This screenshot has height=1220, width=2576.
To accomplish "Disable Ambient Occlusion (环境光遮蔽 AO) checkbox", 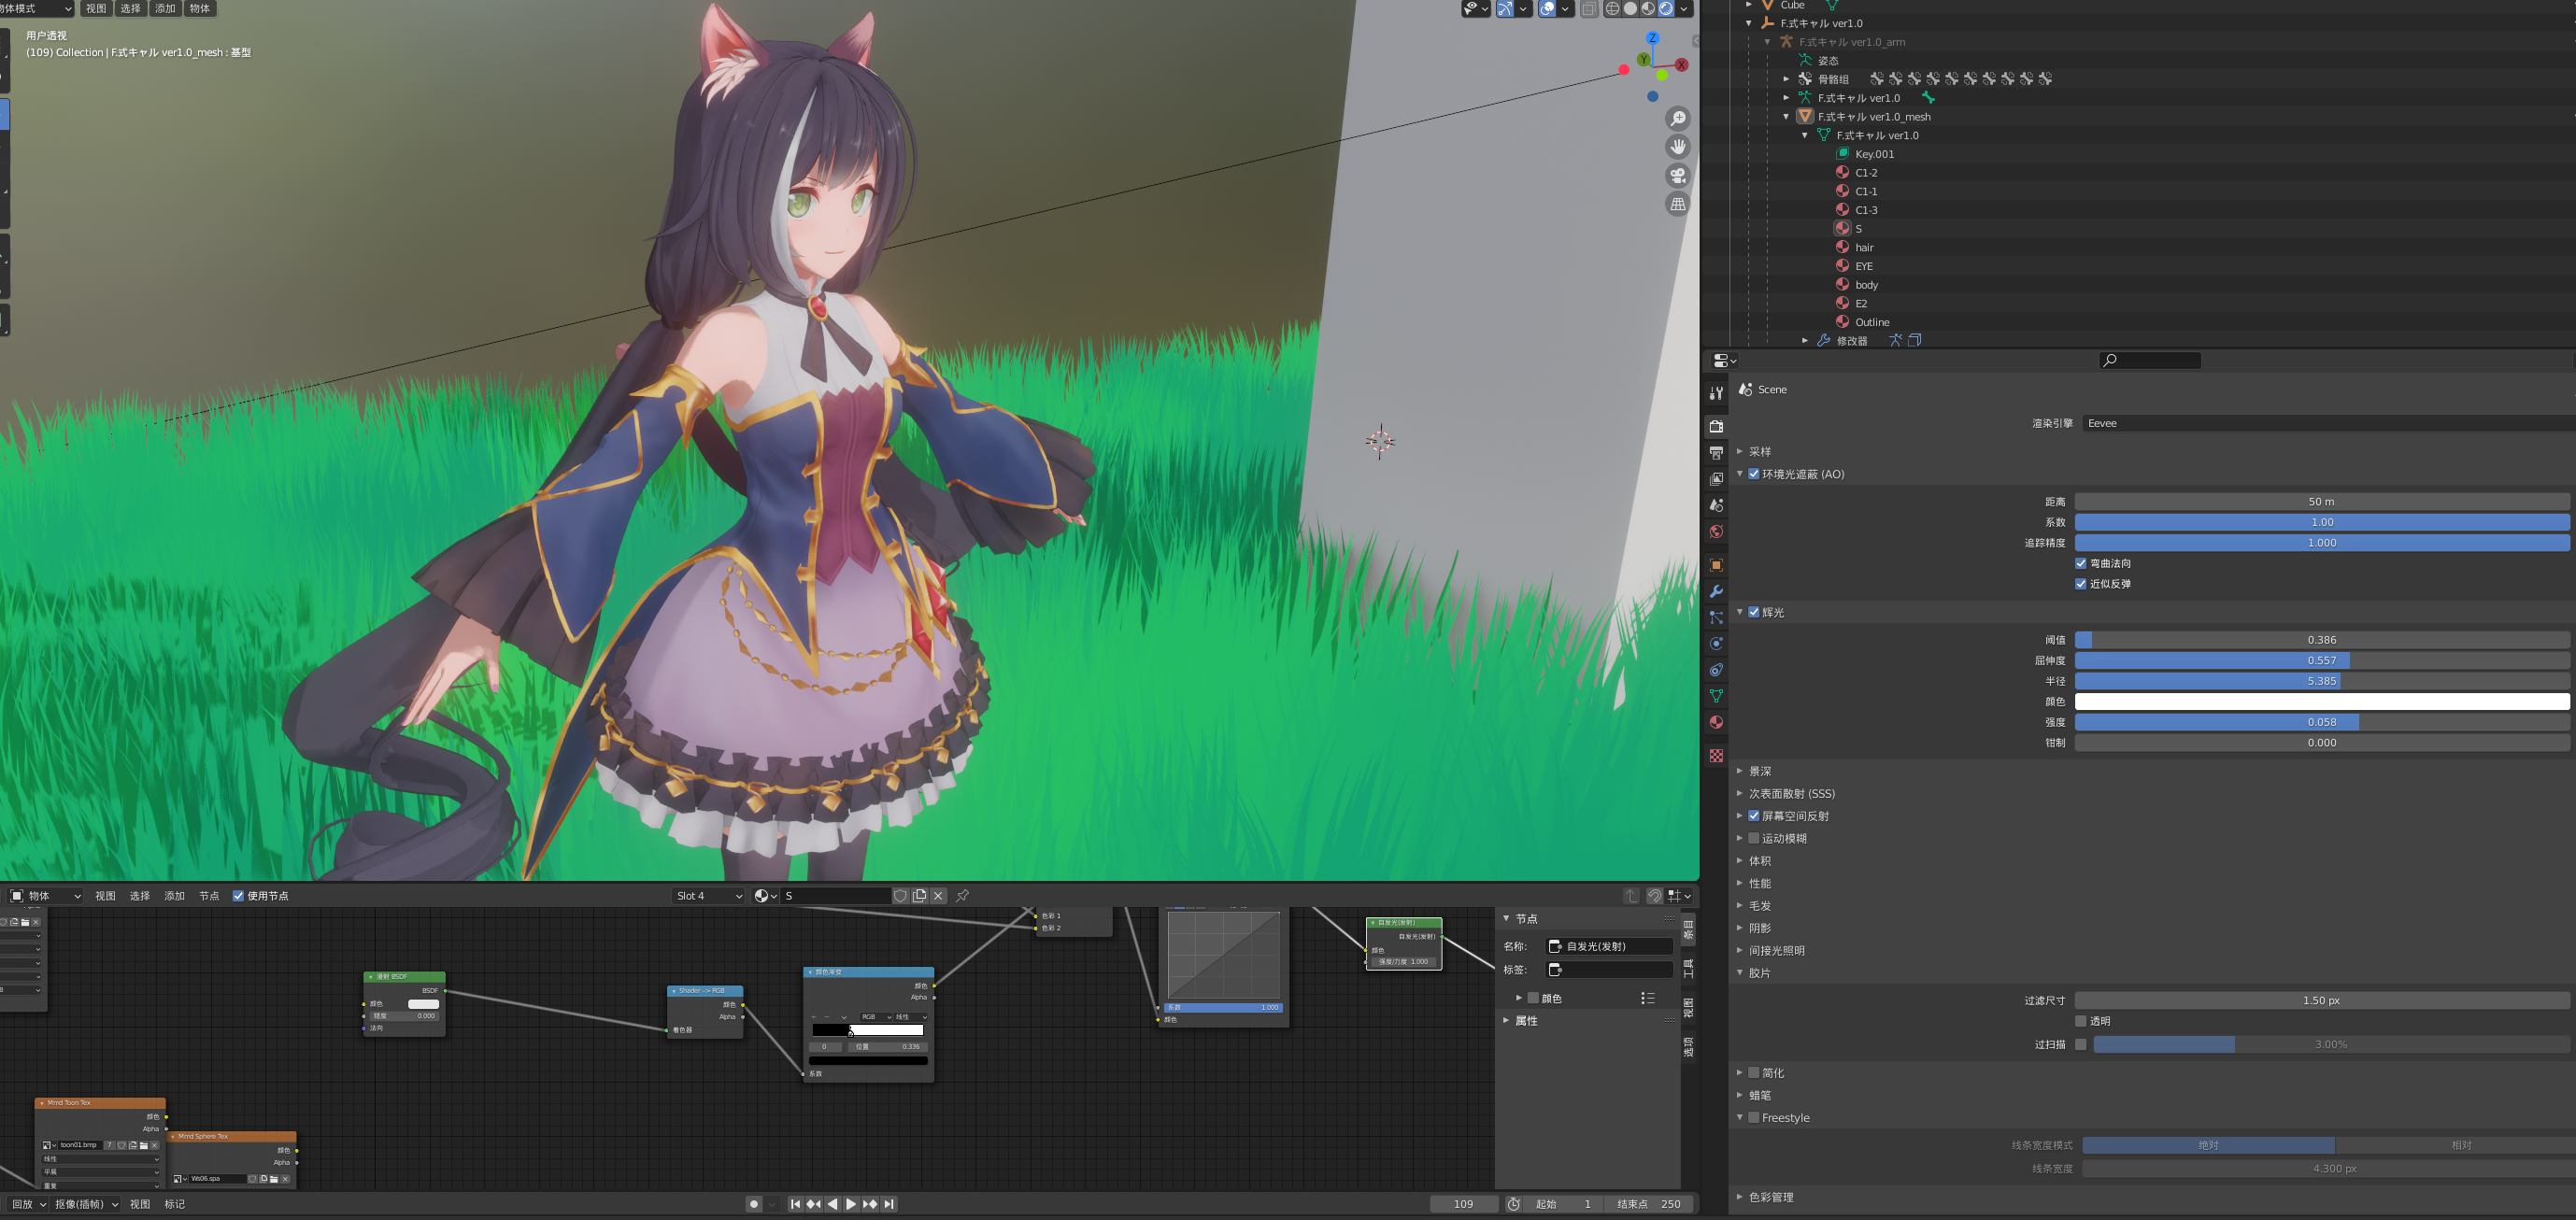I will (x=1754, y=474).
